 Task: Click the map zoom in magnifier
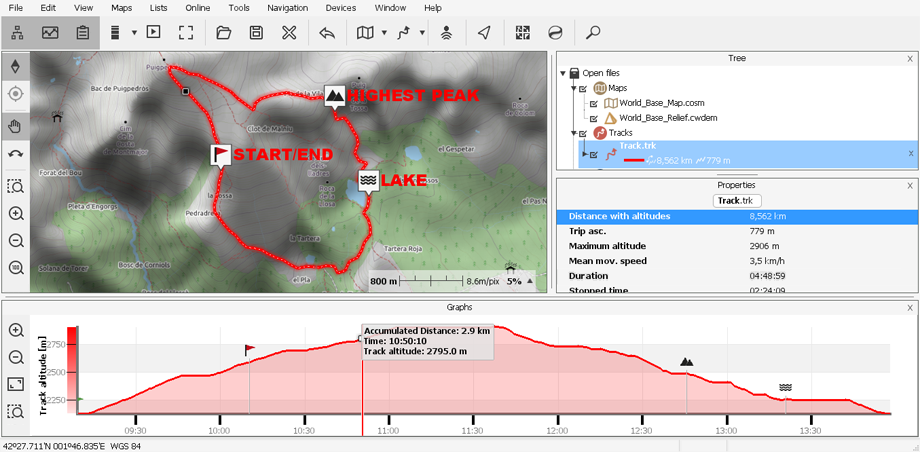[16, 213]
